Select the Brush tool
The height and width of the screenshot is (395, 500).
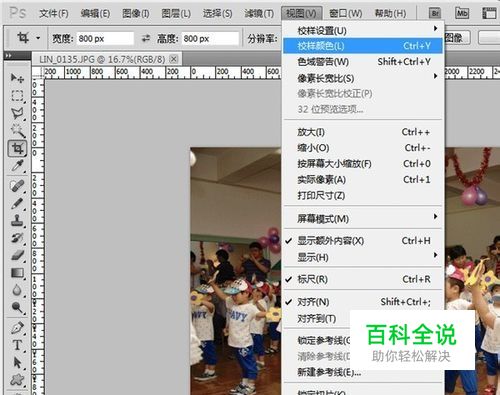click(x=17, y=203)
